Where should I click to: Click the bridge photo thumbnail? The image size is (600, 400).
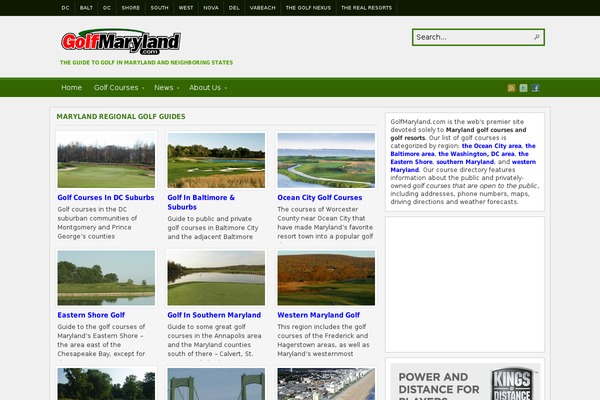[x=216, y=384]
